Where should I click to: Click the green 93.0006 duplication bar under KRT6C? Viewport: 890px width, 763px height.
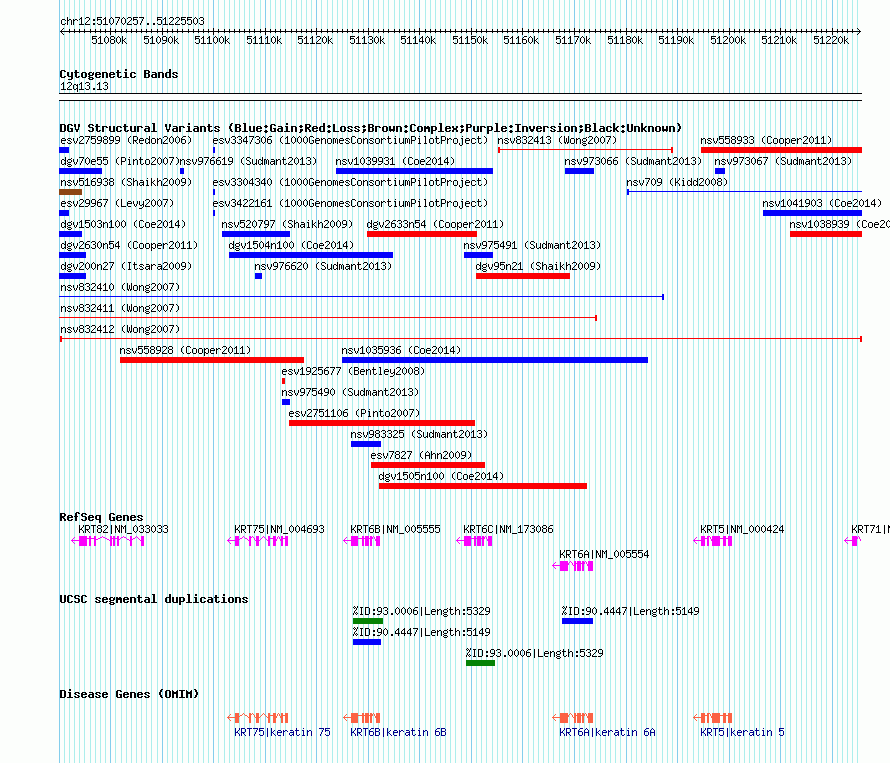click(480, 663)
